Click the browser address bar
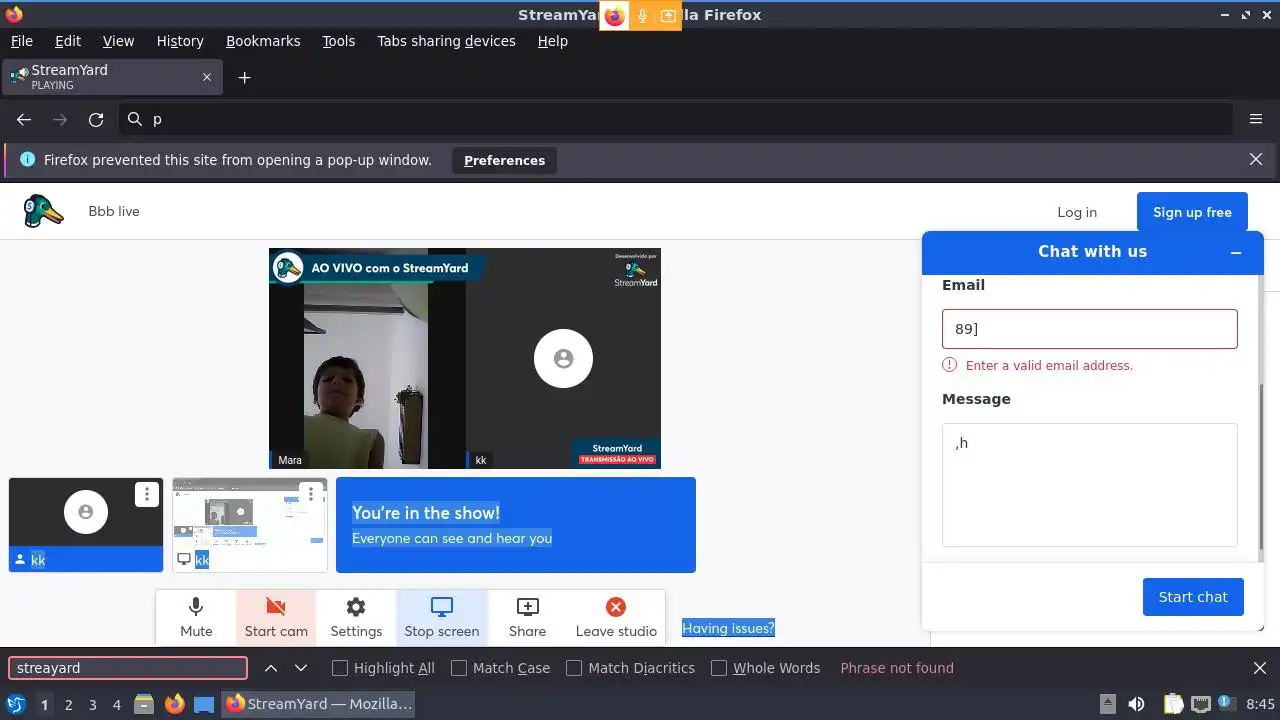Image resolution: width=1280 pixels, height=720 pixels. pos(676,119)
